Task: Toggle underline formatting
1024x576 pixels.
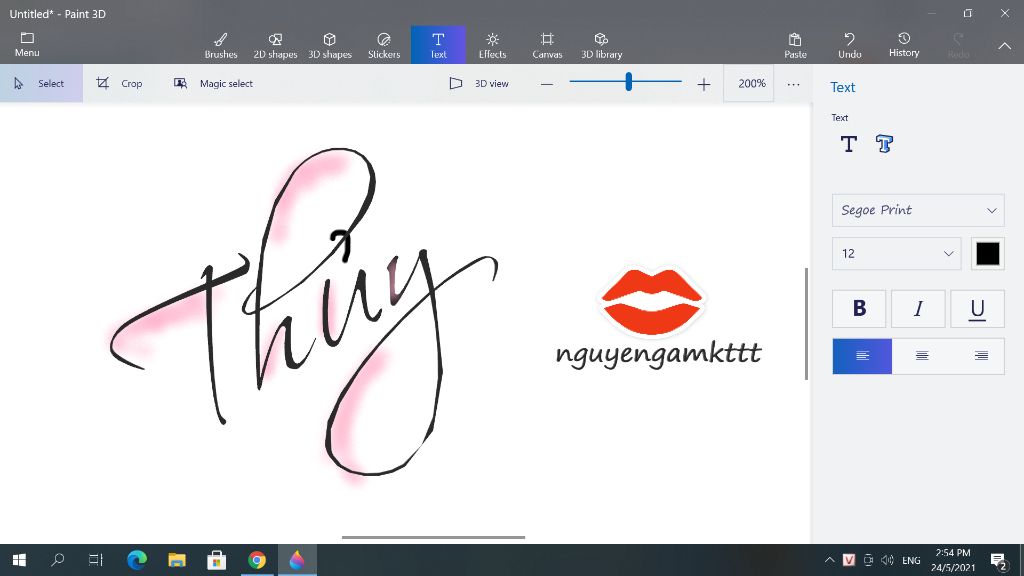Action: [977, 308]
